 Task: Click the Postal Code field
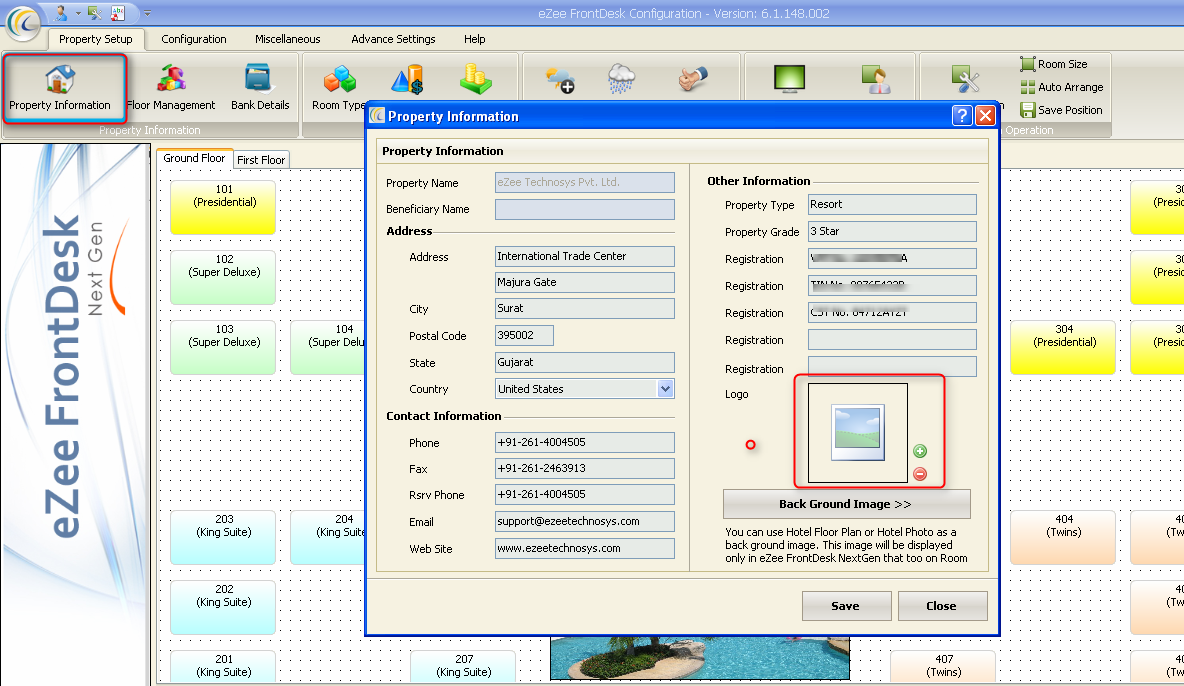tap(524, 335)
